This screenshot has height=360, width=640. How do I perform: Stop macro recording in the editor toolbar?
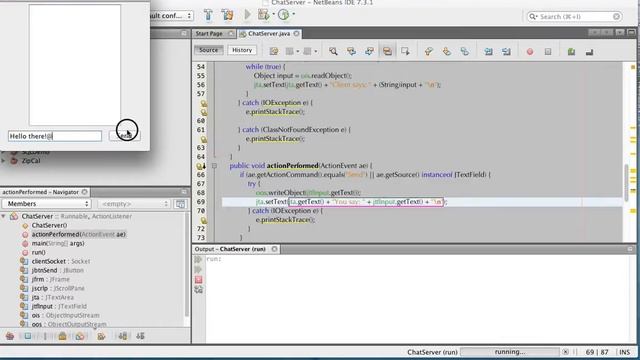(x=548, y=51)
